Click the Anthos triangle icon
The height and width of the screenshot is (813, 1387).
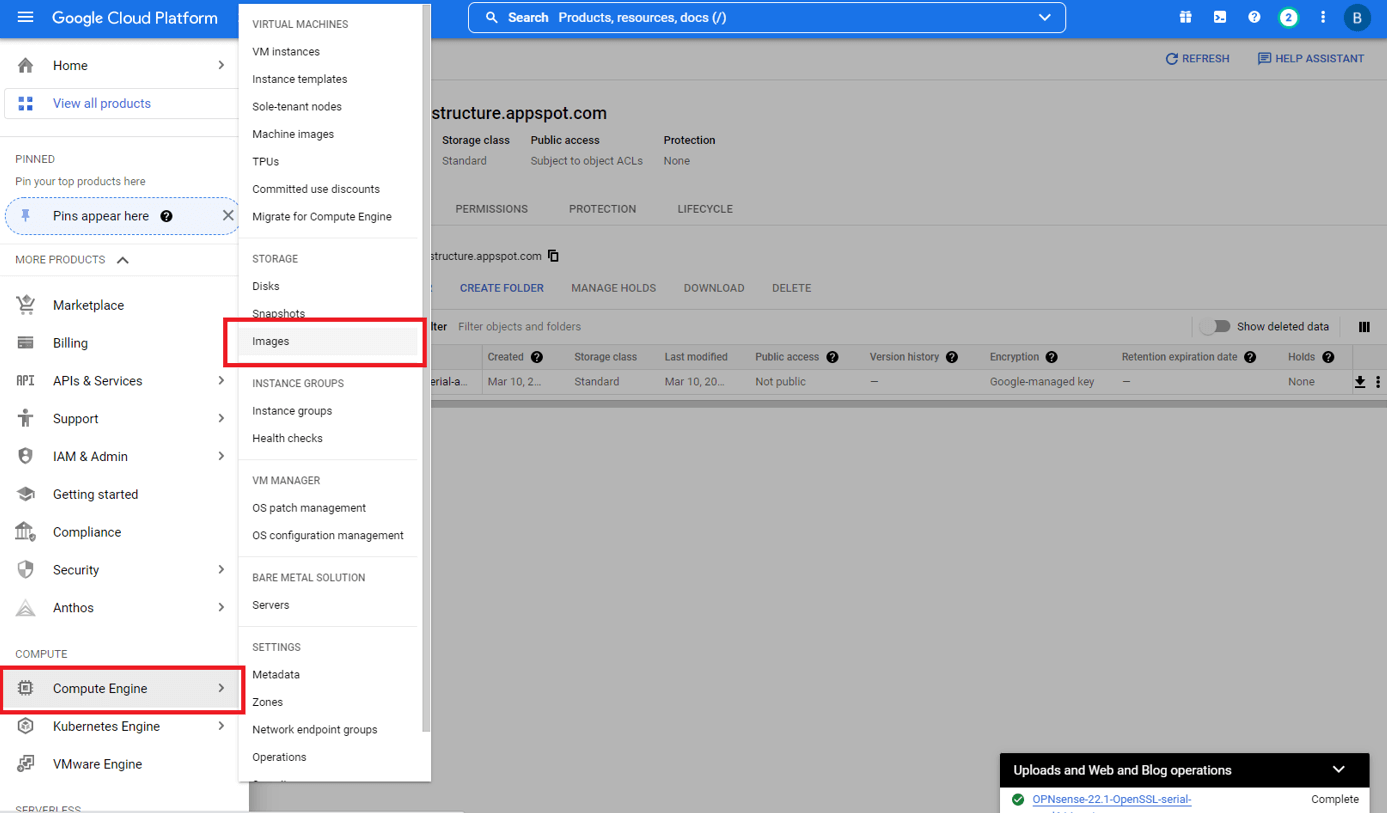point(26,608)
